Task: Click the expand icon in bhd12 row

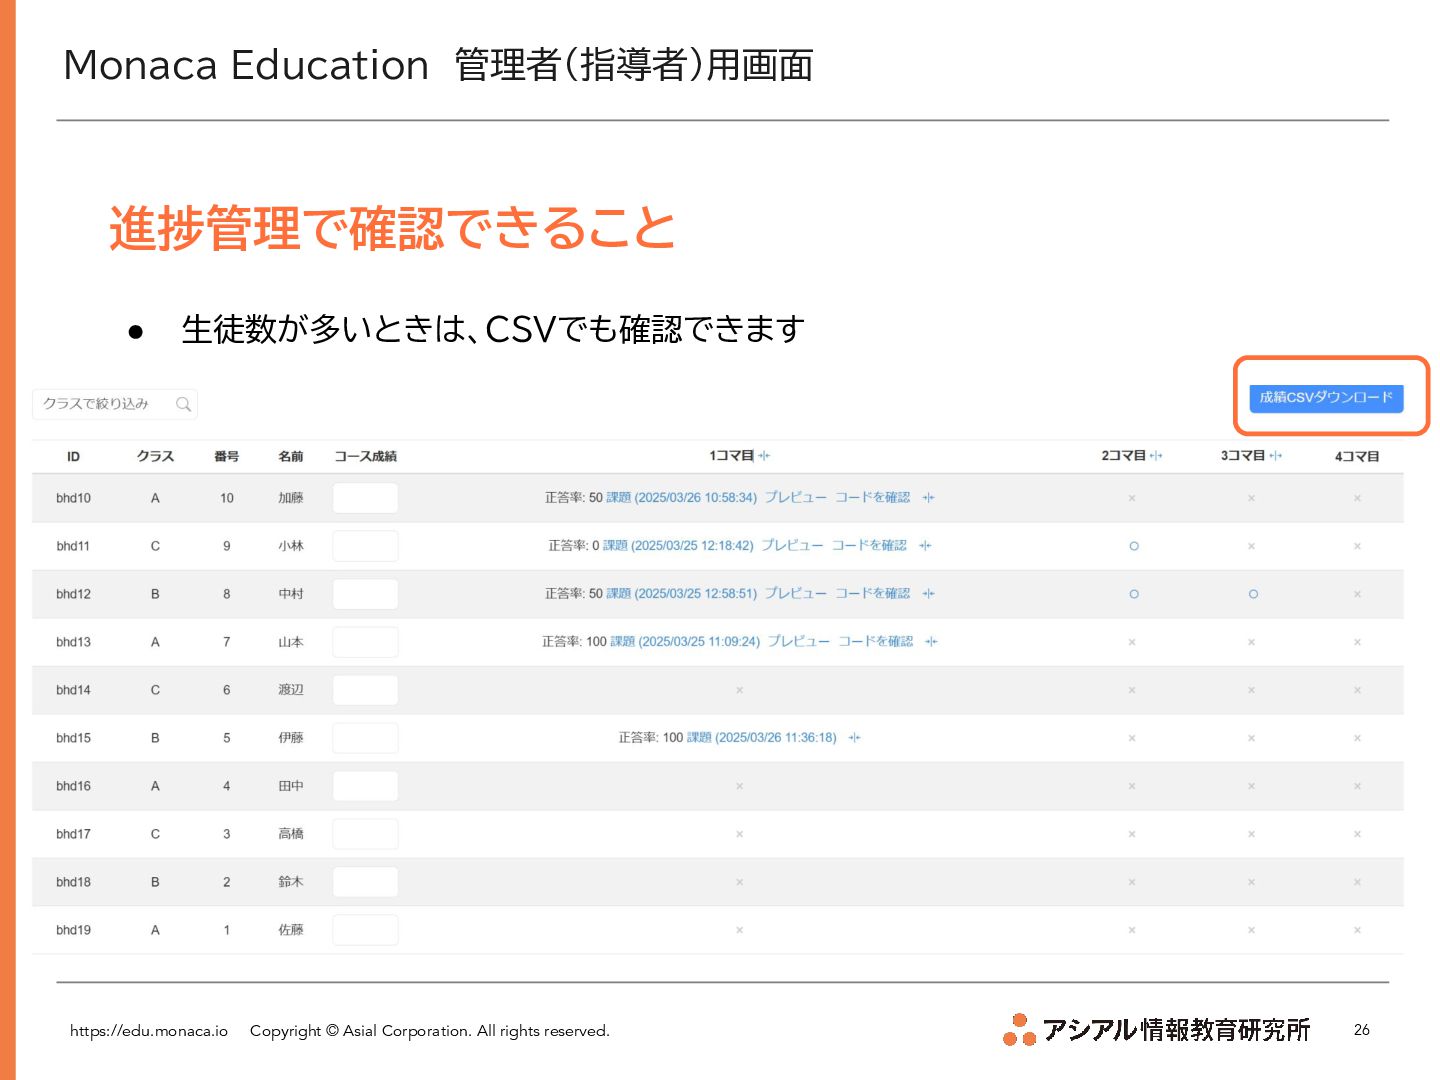Action: pyautogui.click(x=929, y=594)
